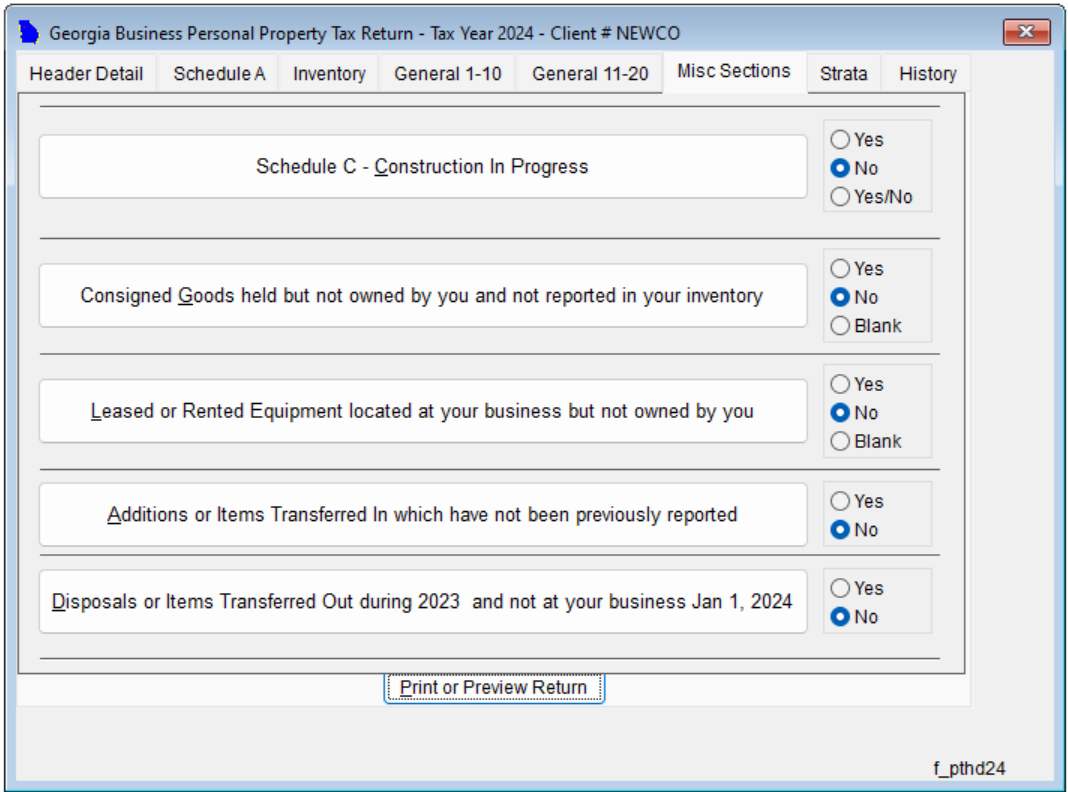Select Yes for Additions or Items Transferred In
Viewport: 1068px width, 792px height.
point(841,501)
